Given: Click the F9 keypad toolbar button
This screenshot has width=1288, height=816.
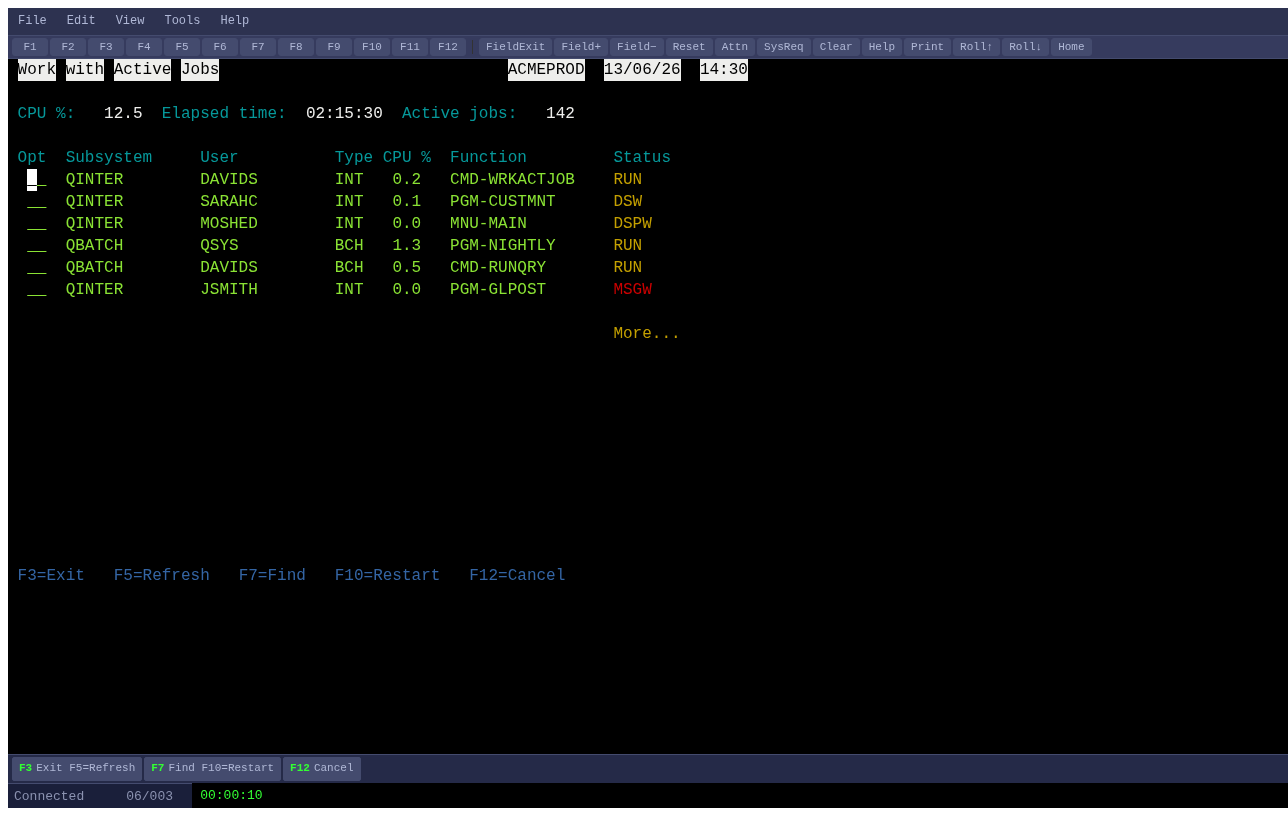Looking at the screenshot, I should [x=334, y=47].
